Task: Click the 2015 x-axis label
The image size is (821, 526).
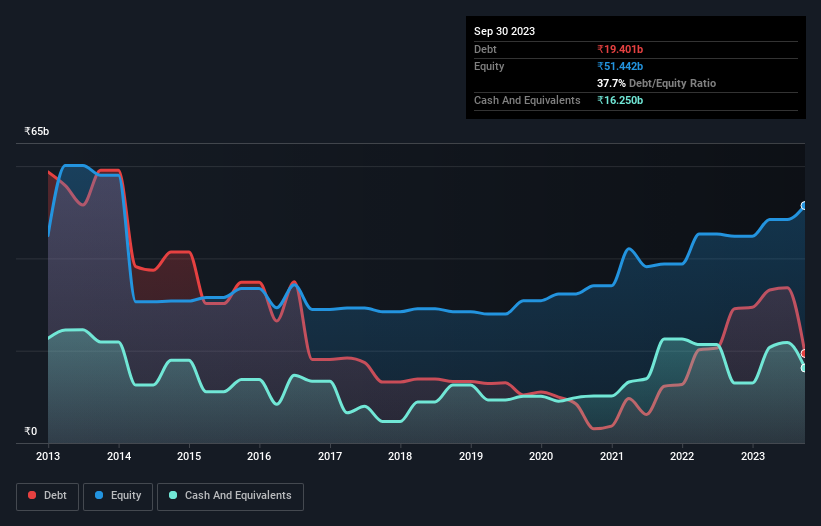Action: [x=189, y=456]
